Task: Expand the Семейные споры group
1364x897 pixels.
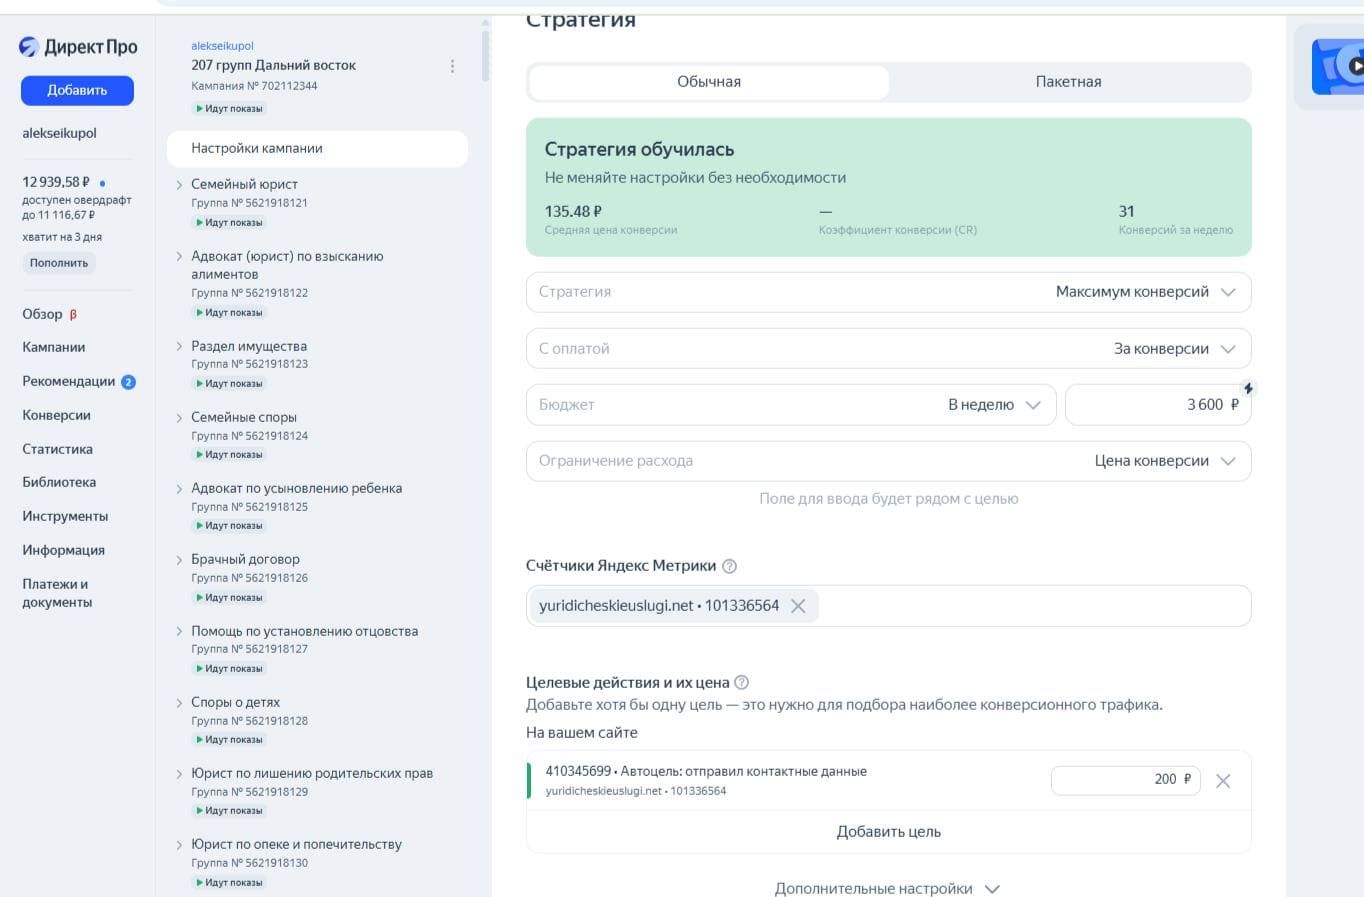Action: coord(179,418)
